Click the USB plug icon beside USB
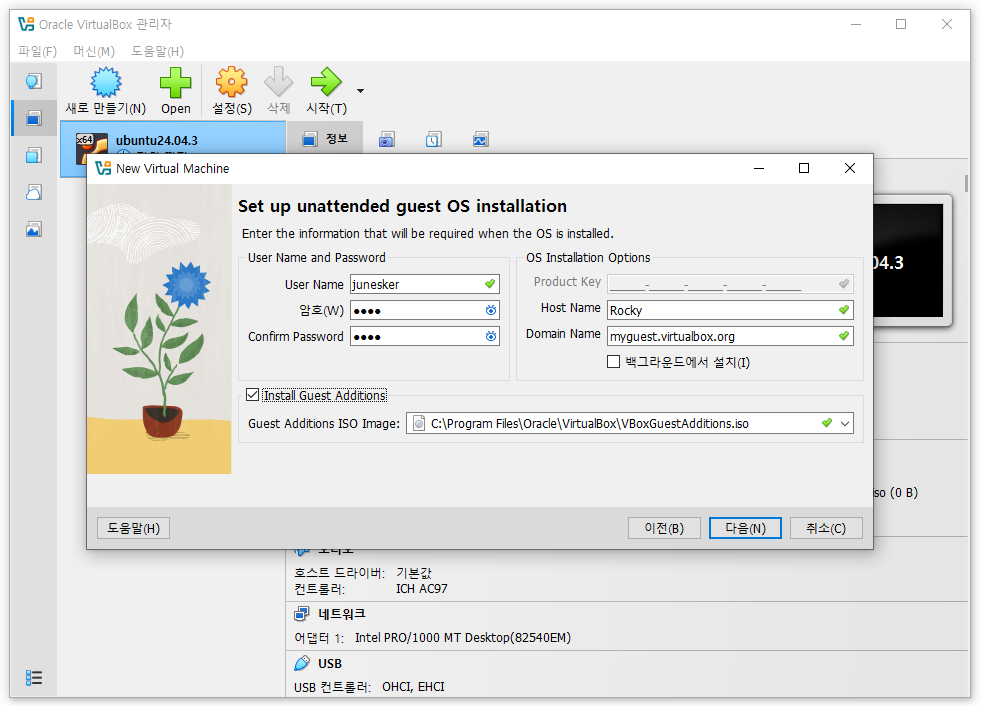Image resolution: width=981 pixels, height=706 pixels. [x=302, y=663]
